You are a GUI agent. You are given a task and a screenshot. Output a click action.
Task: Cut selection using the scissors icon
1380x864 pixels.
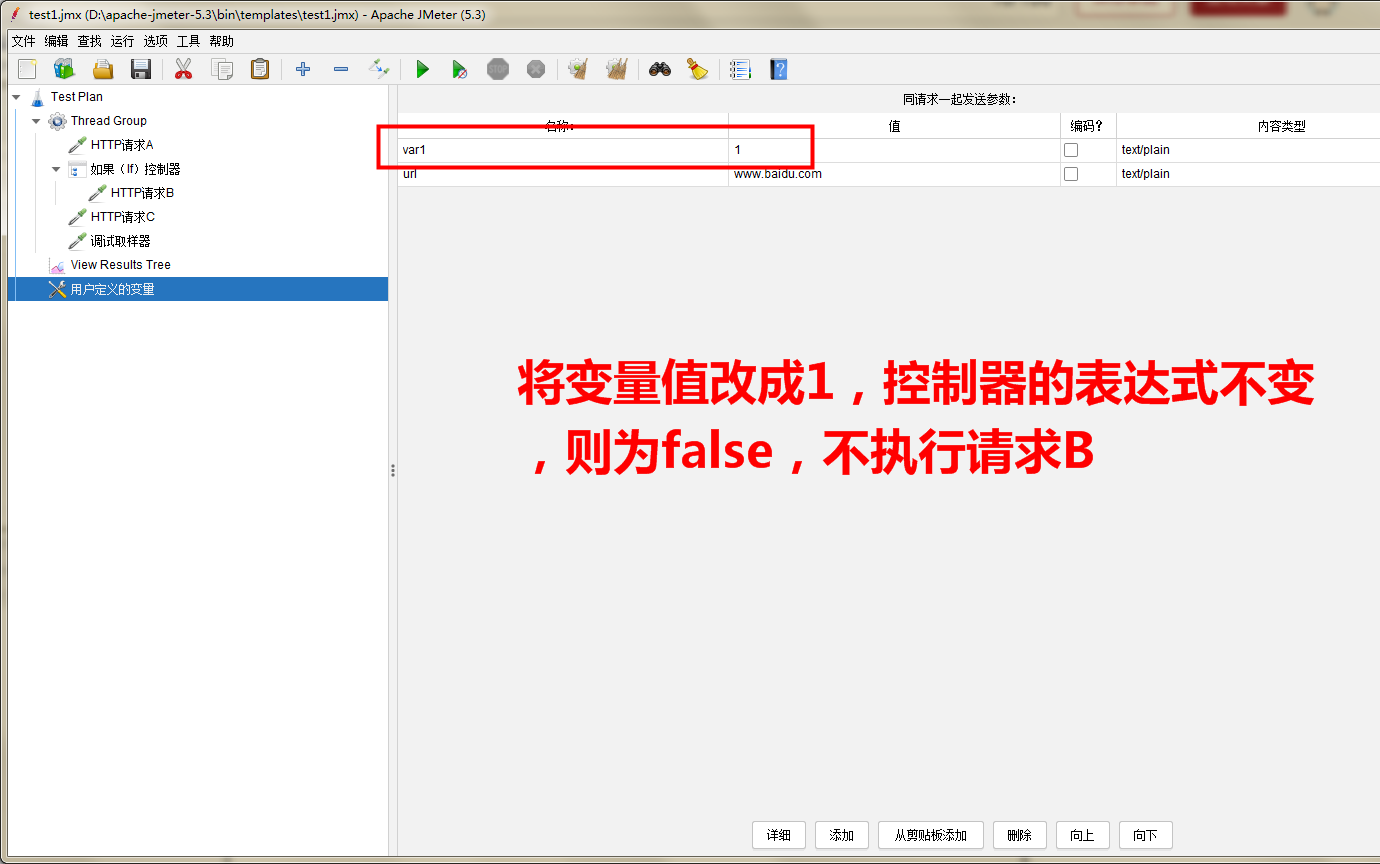pos(183,69)
